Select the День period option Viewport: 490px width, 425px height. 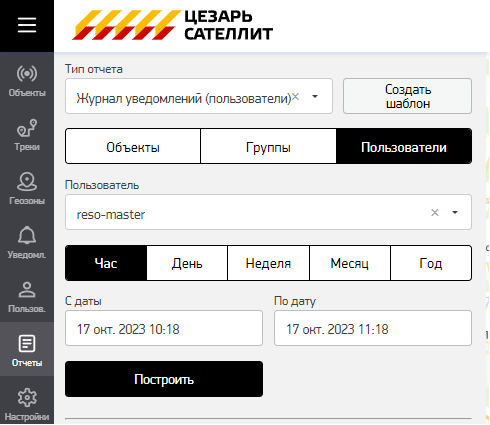point(187,263)
